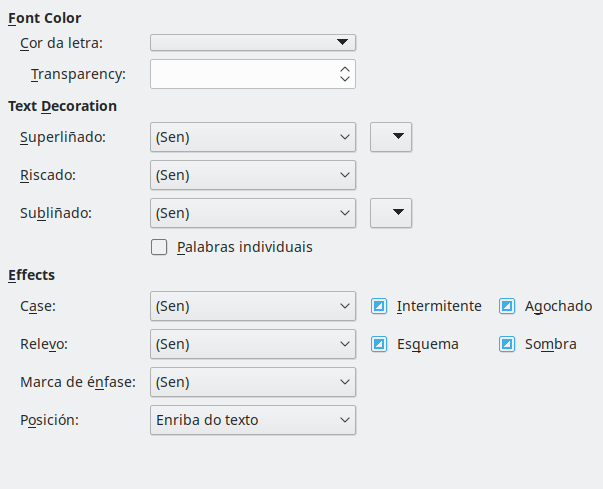
Task: Click the Intermitente label text
Action: coord(439,306)
